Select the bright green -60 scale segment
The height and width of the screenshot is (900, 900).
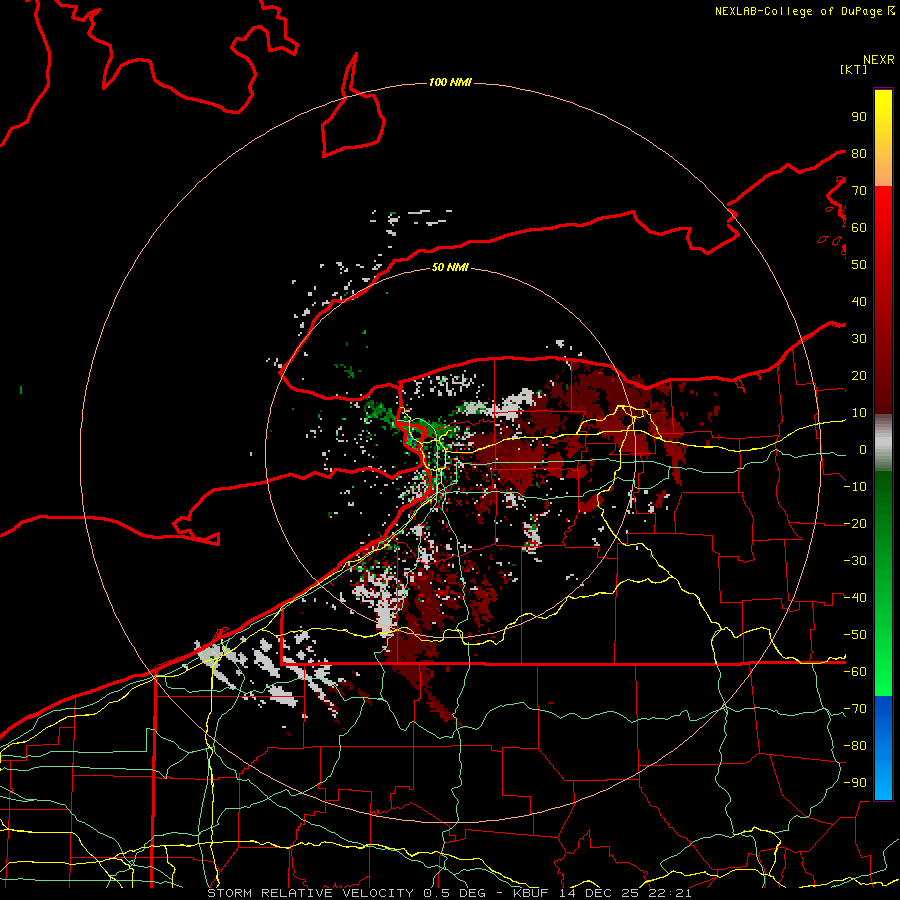click(x=883, y=677)
